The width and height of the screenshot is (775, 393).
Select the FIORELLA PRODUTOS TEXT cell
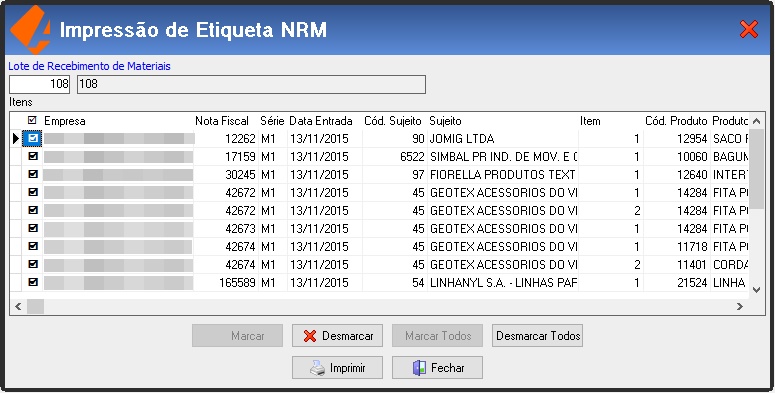click(502, 175)
